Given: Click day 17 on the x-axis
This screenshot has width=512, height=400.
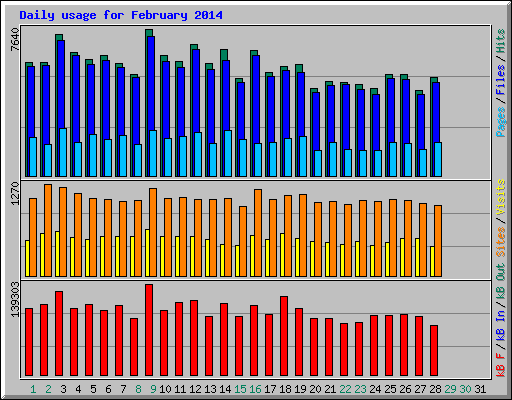Looking at the screenshot, I should (270, 389).
